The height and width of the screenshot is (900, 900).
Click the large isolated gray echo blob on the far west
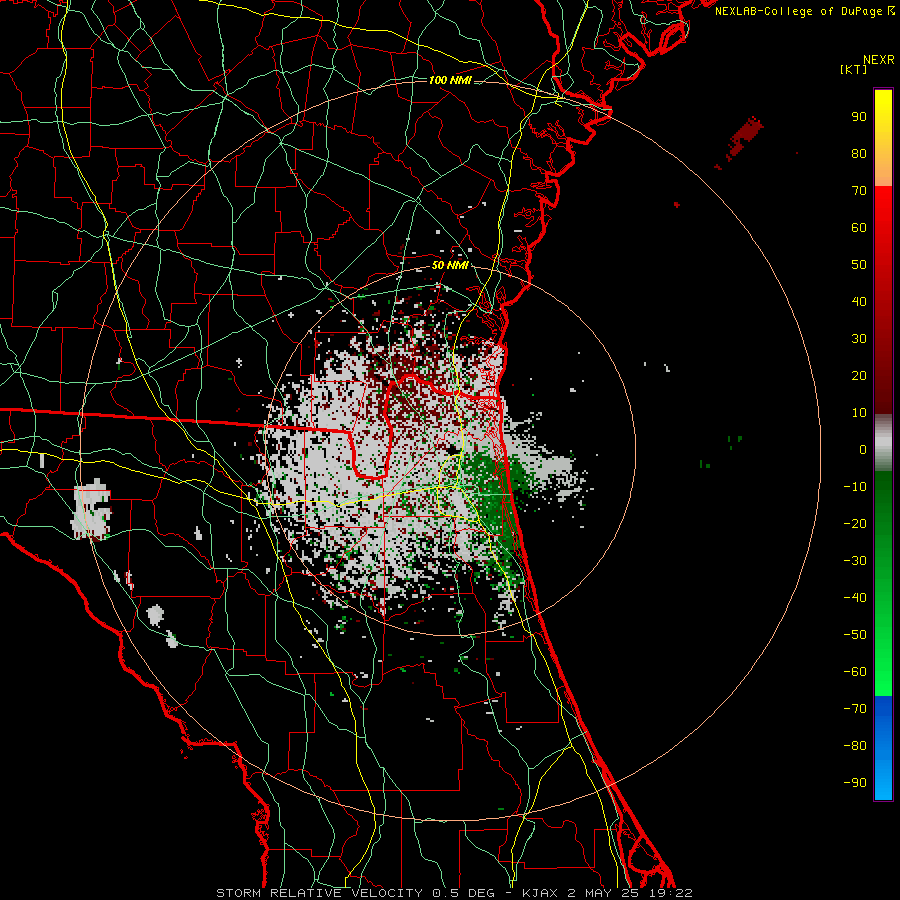[x=91, y=510]
